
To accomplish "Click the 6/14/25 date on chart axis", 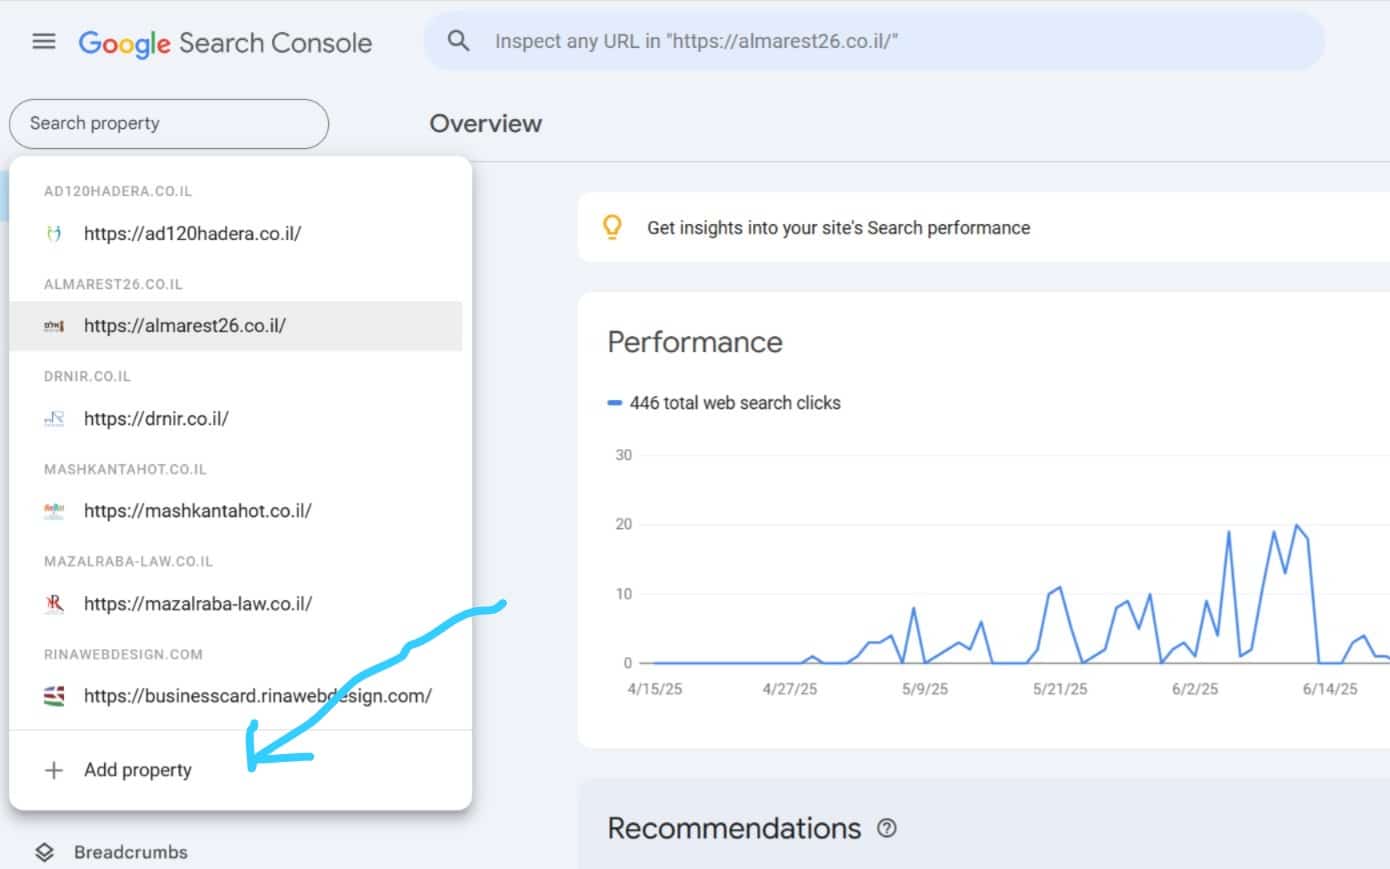I will point(1330,689).
